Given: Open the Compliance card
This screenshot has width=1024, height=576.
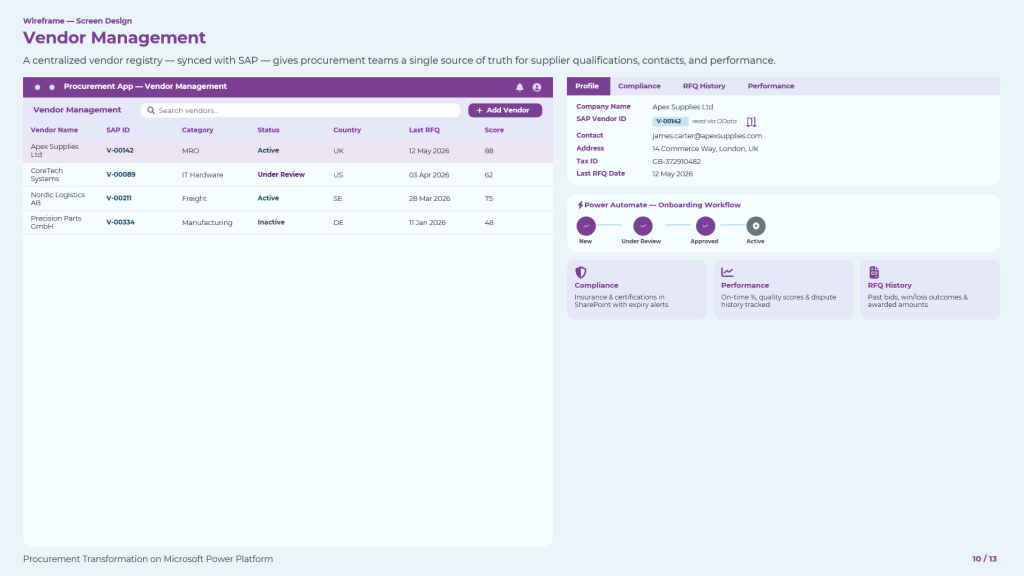Looking at the screenshot, I should click(637, 289).
